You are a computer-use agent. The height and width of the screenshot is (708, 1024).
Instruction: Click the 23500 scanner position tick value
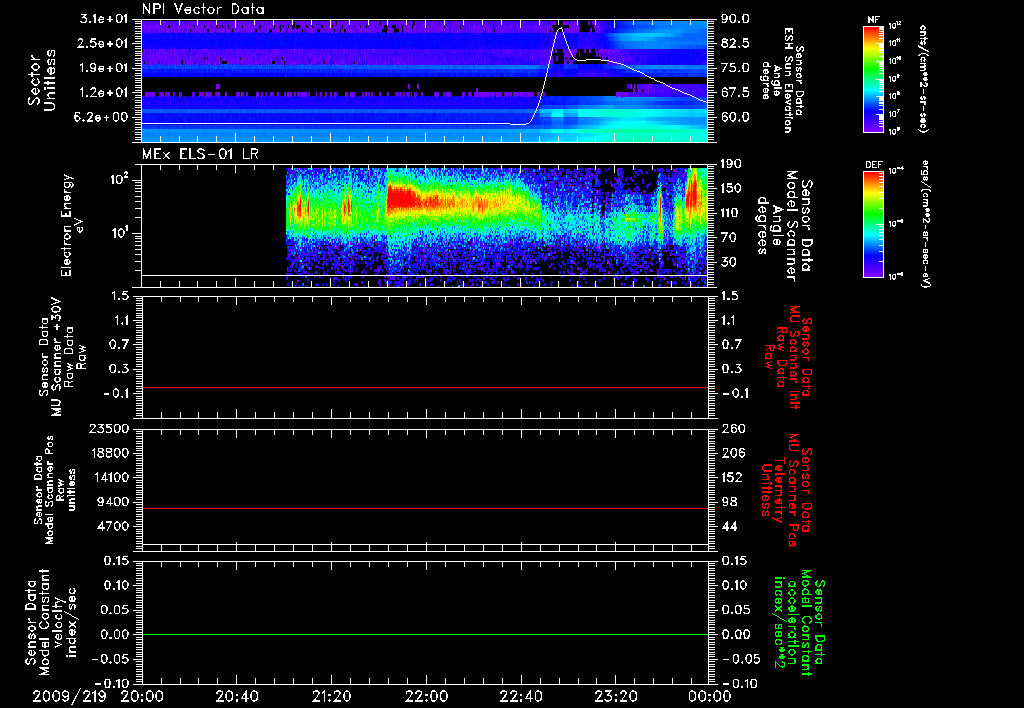click(x=110, y=428)
